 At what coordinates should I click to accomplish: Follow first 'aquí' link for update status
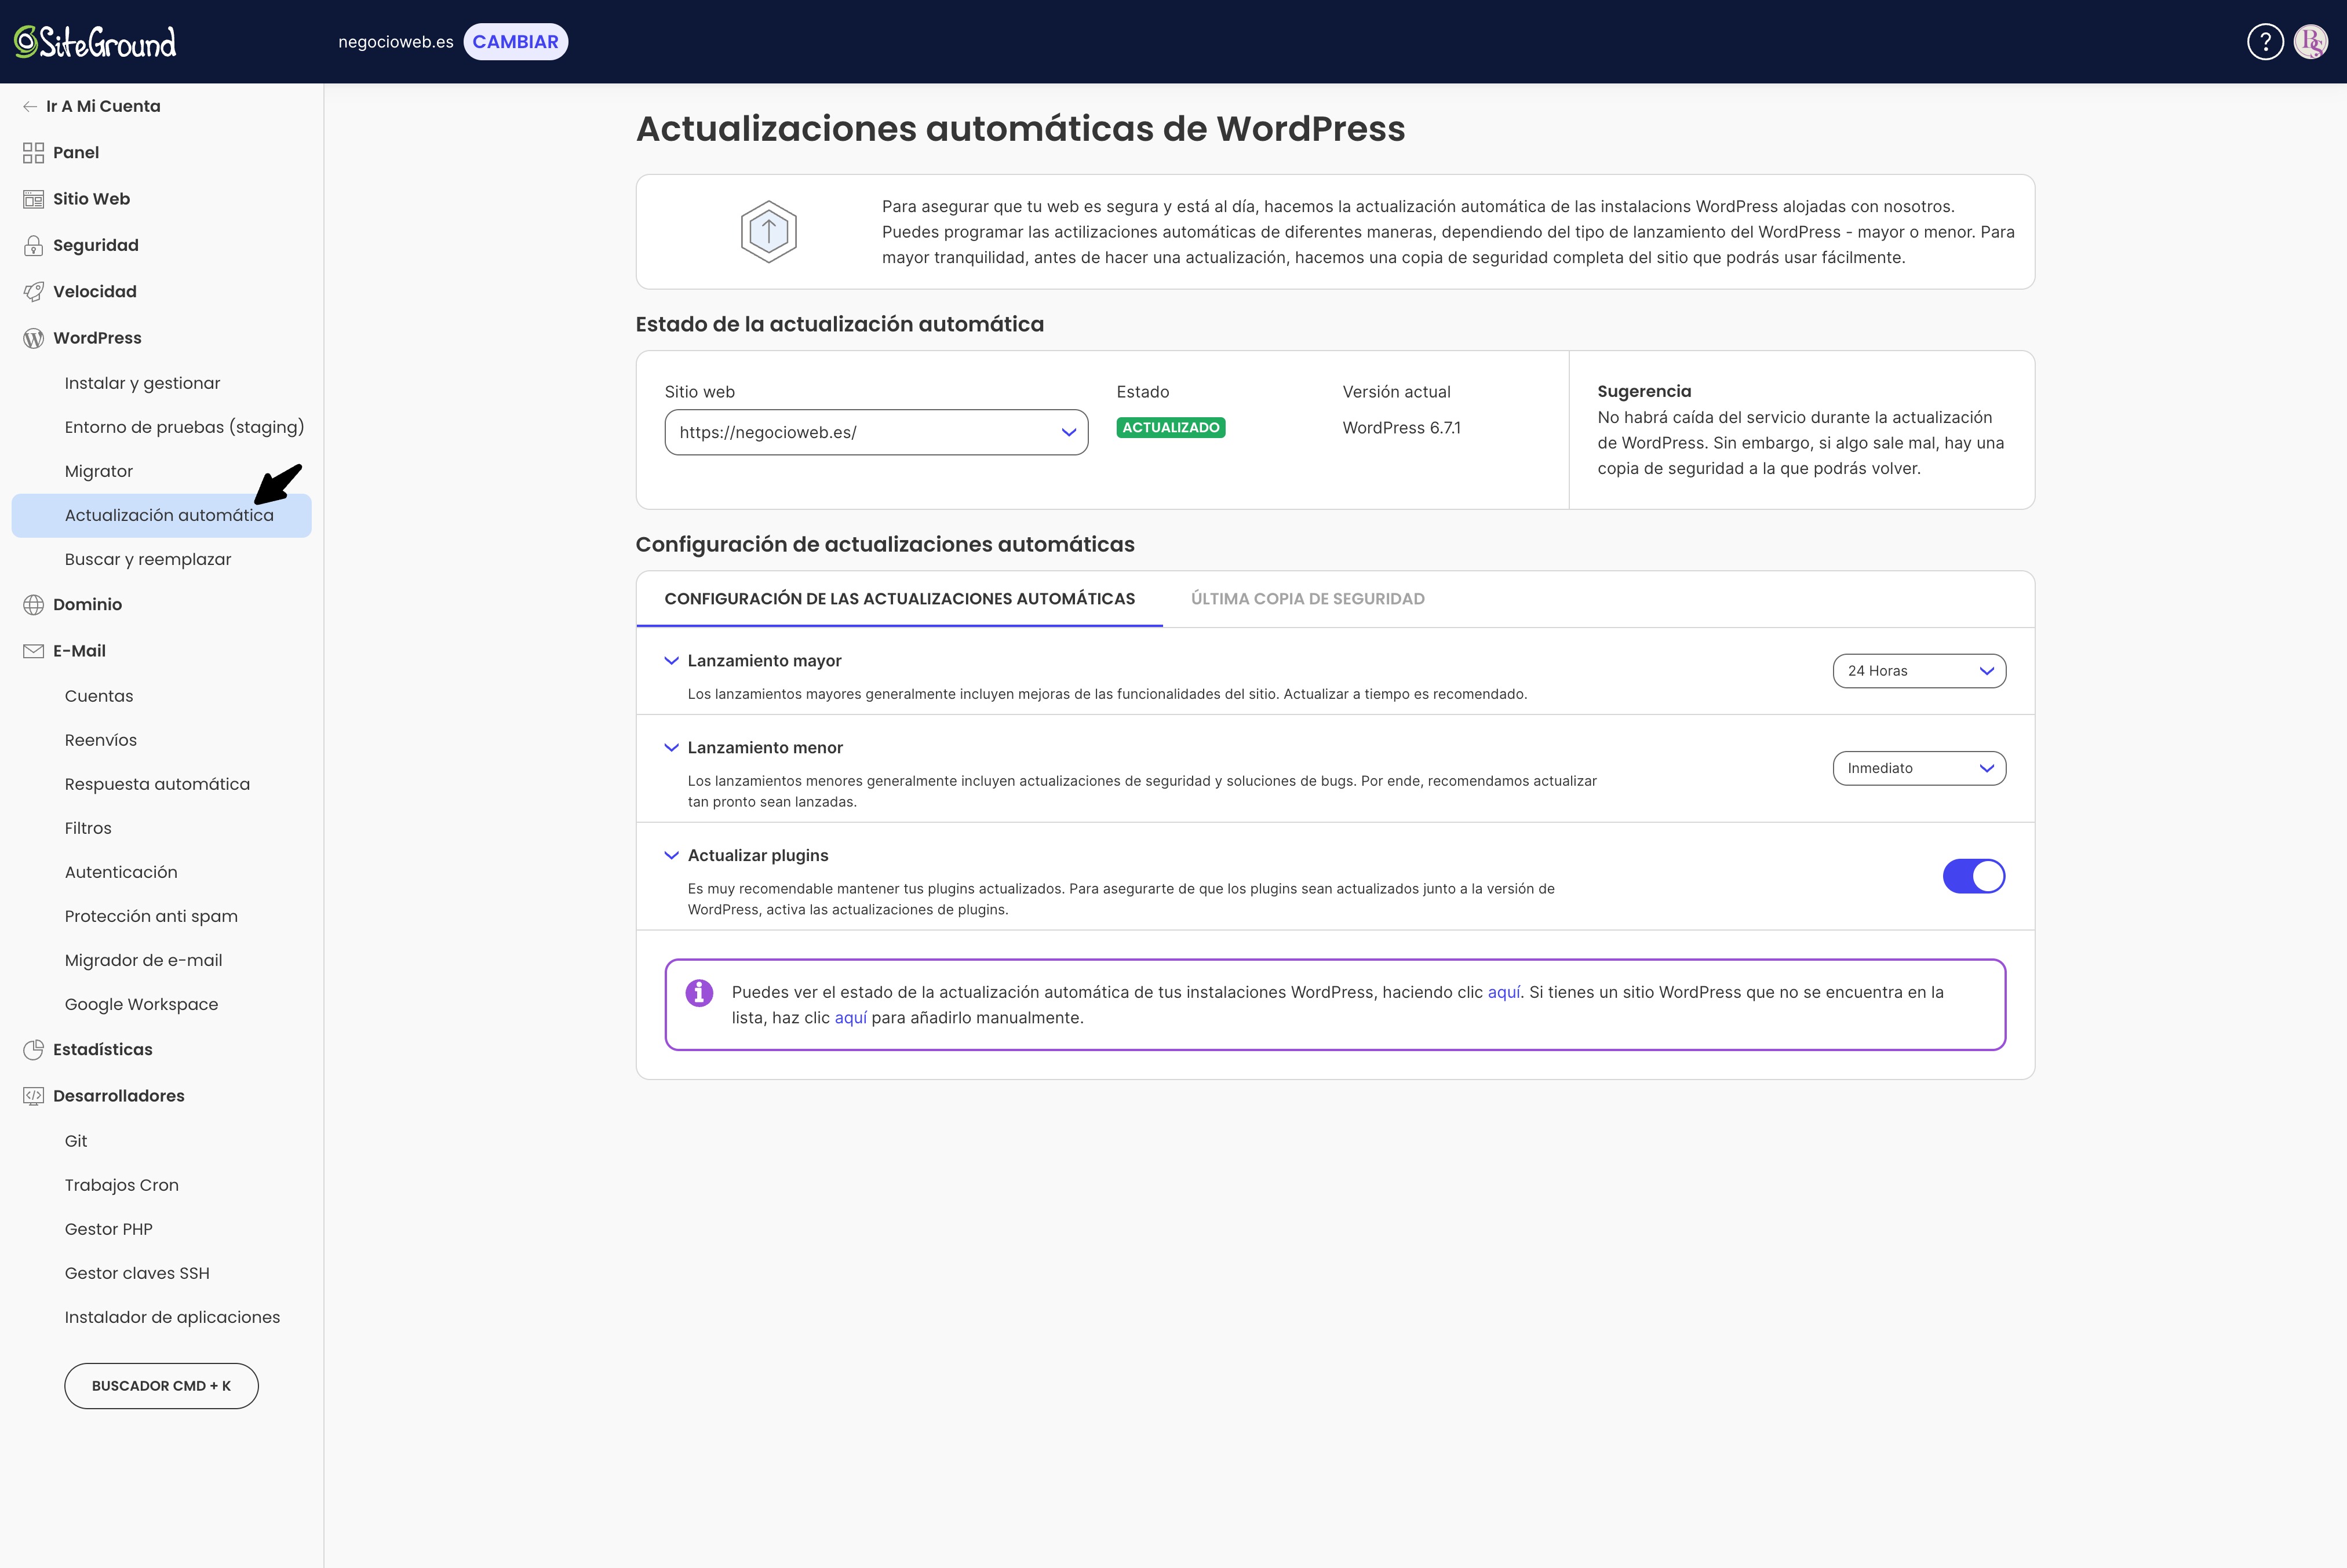(1504, 992)
